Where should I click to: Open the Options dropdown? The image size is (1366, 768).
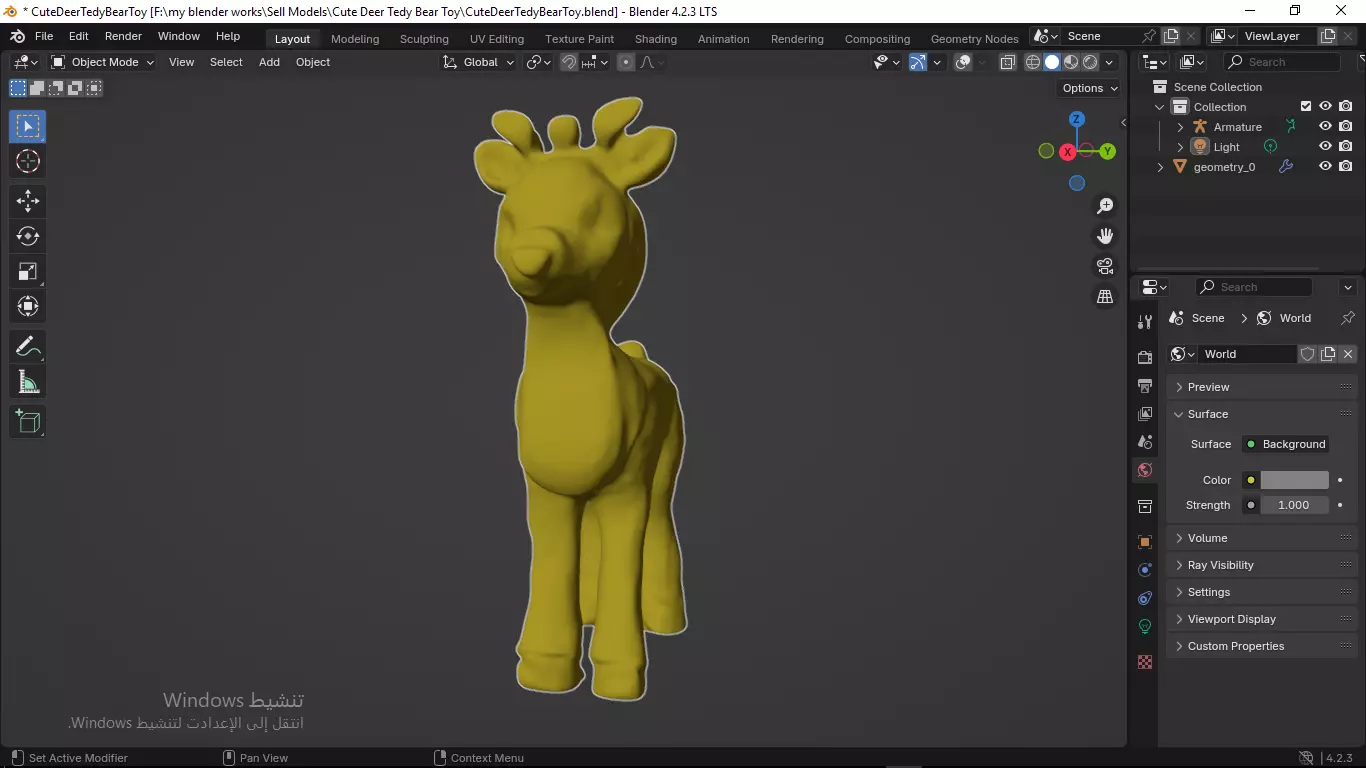click(1090, 88)
